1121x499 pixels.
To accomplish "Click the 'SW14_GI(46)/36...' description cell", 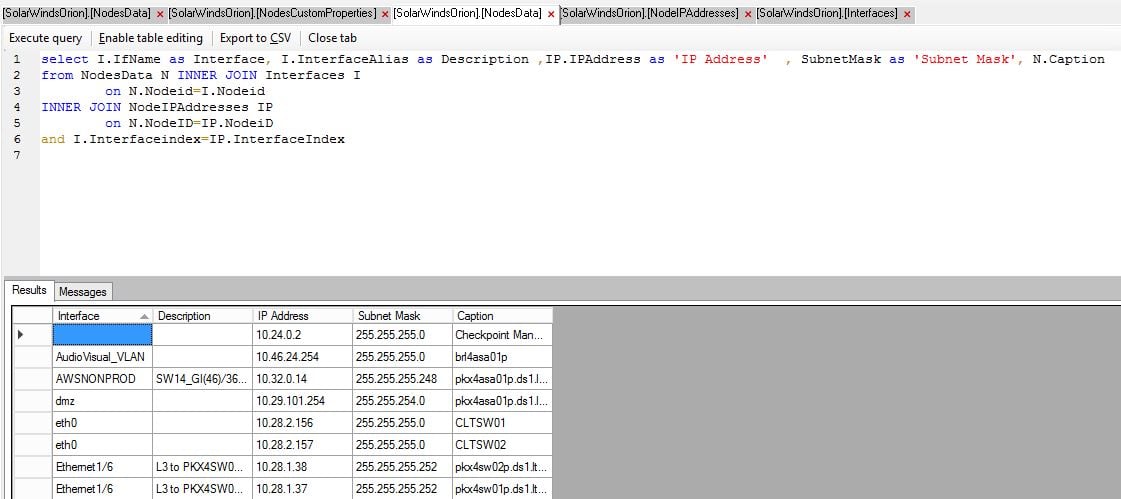I will (x=202, y=379).
